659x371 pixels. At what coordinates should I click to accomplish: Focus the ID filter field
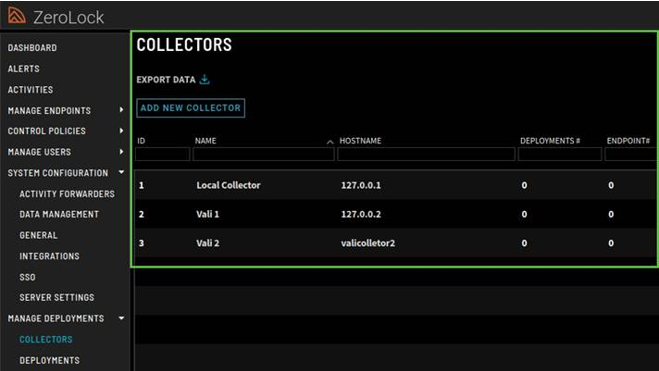click(x=162, y=154)
